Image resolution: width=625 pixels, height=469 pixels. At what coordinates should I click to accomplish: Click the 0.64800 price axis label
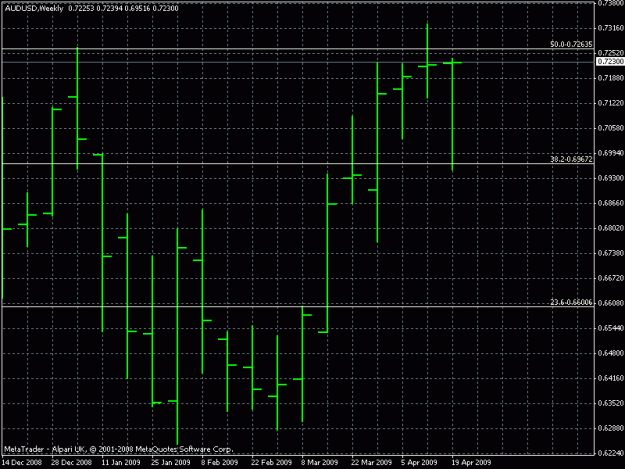pyautogui.click(x=610, y=353)
